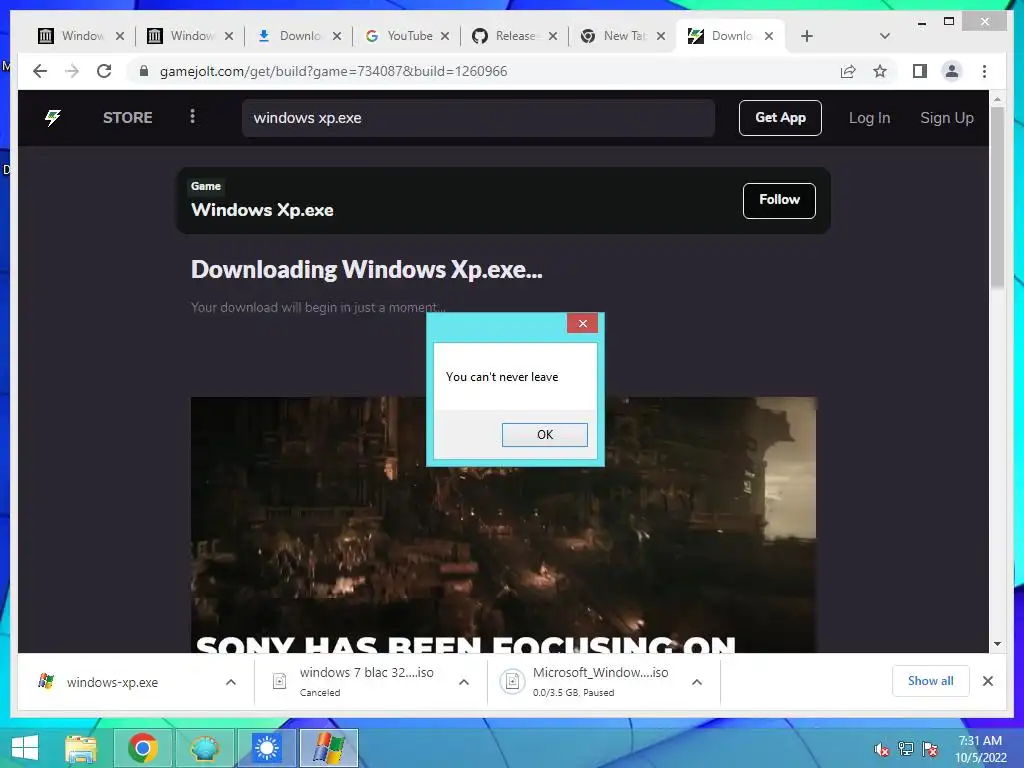The width and height of the screenshot is (1024, 768).
Task: Expand Microsoft_Window iso options arrow
Action: click(697, 682)
